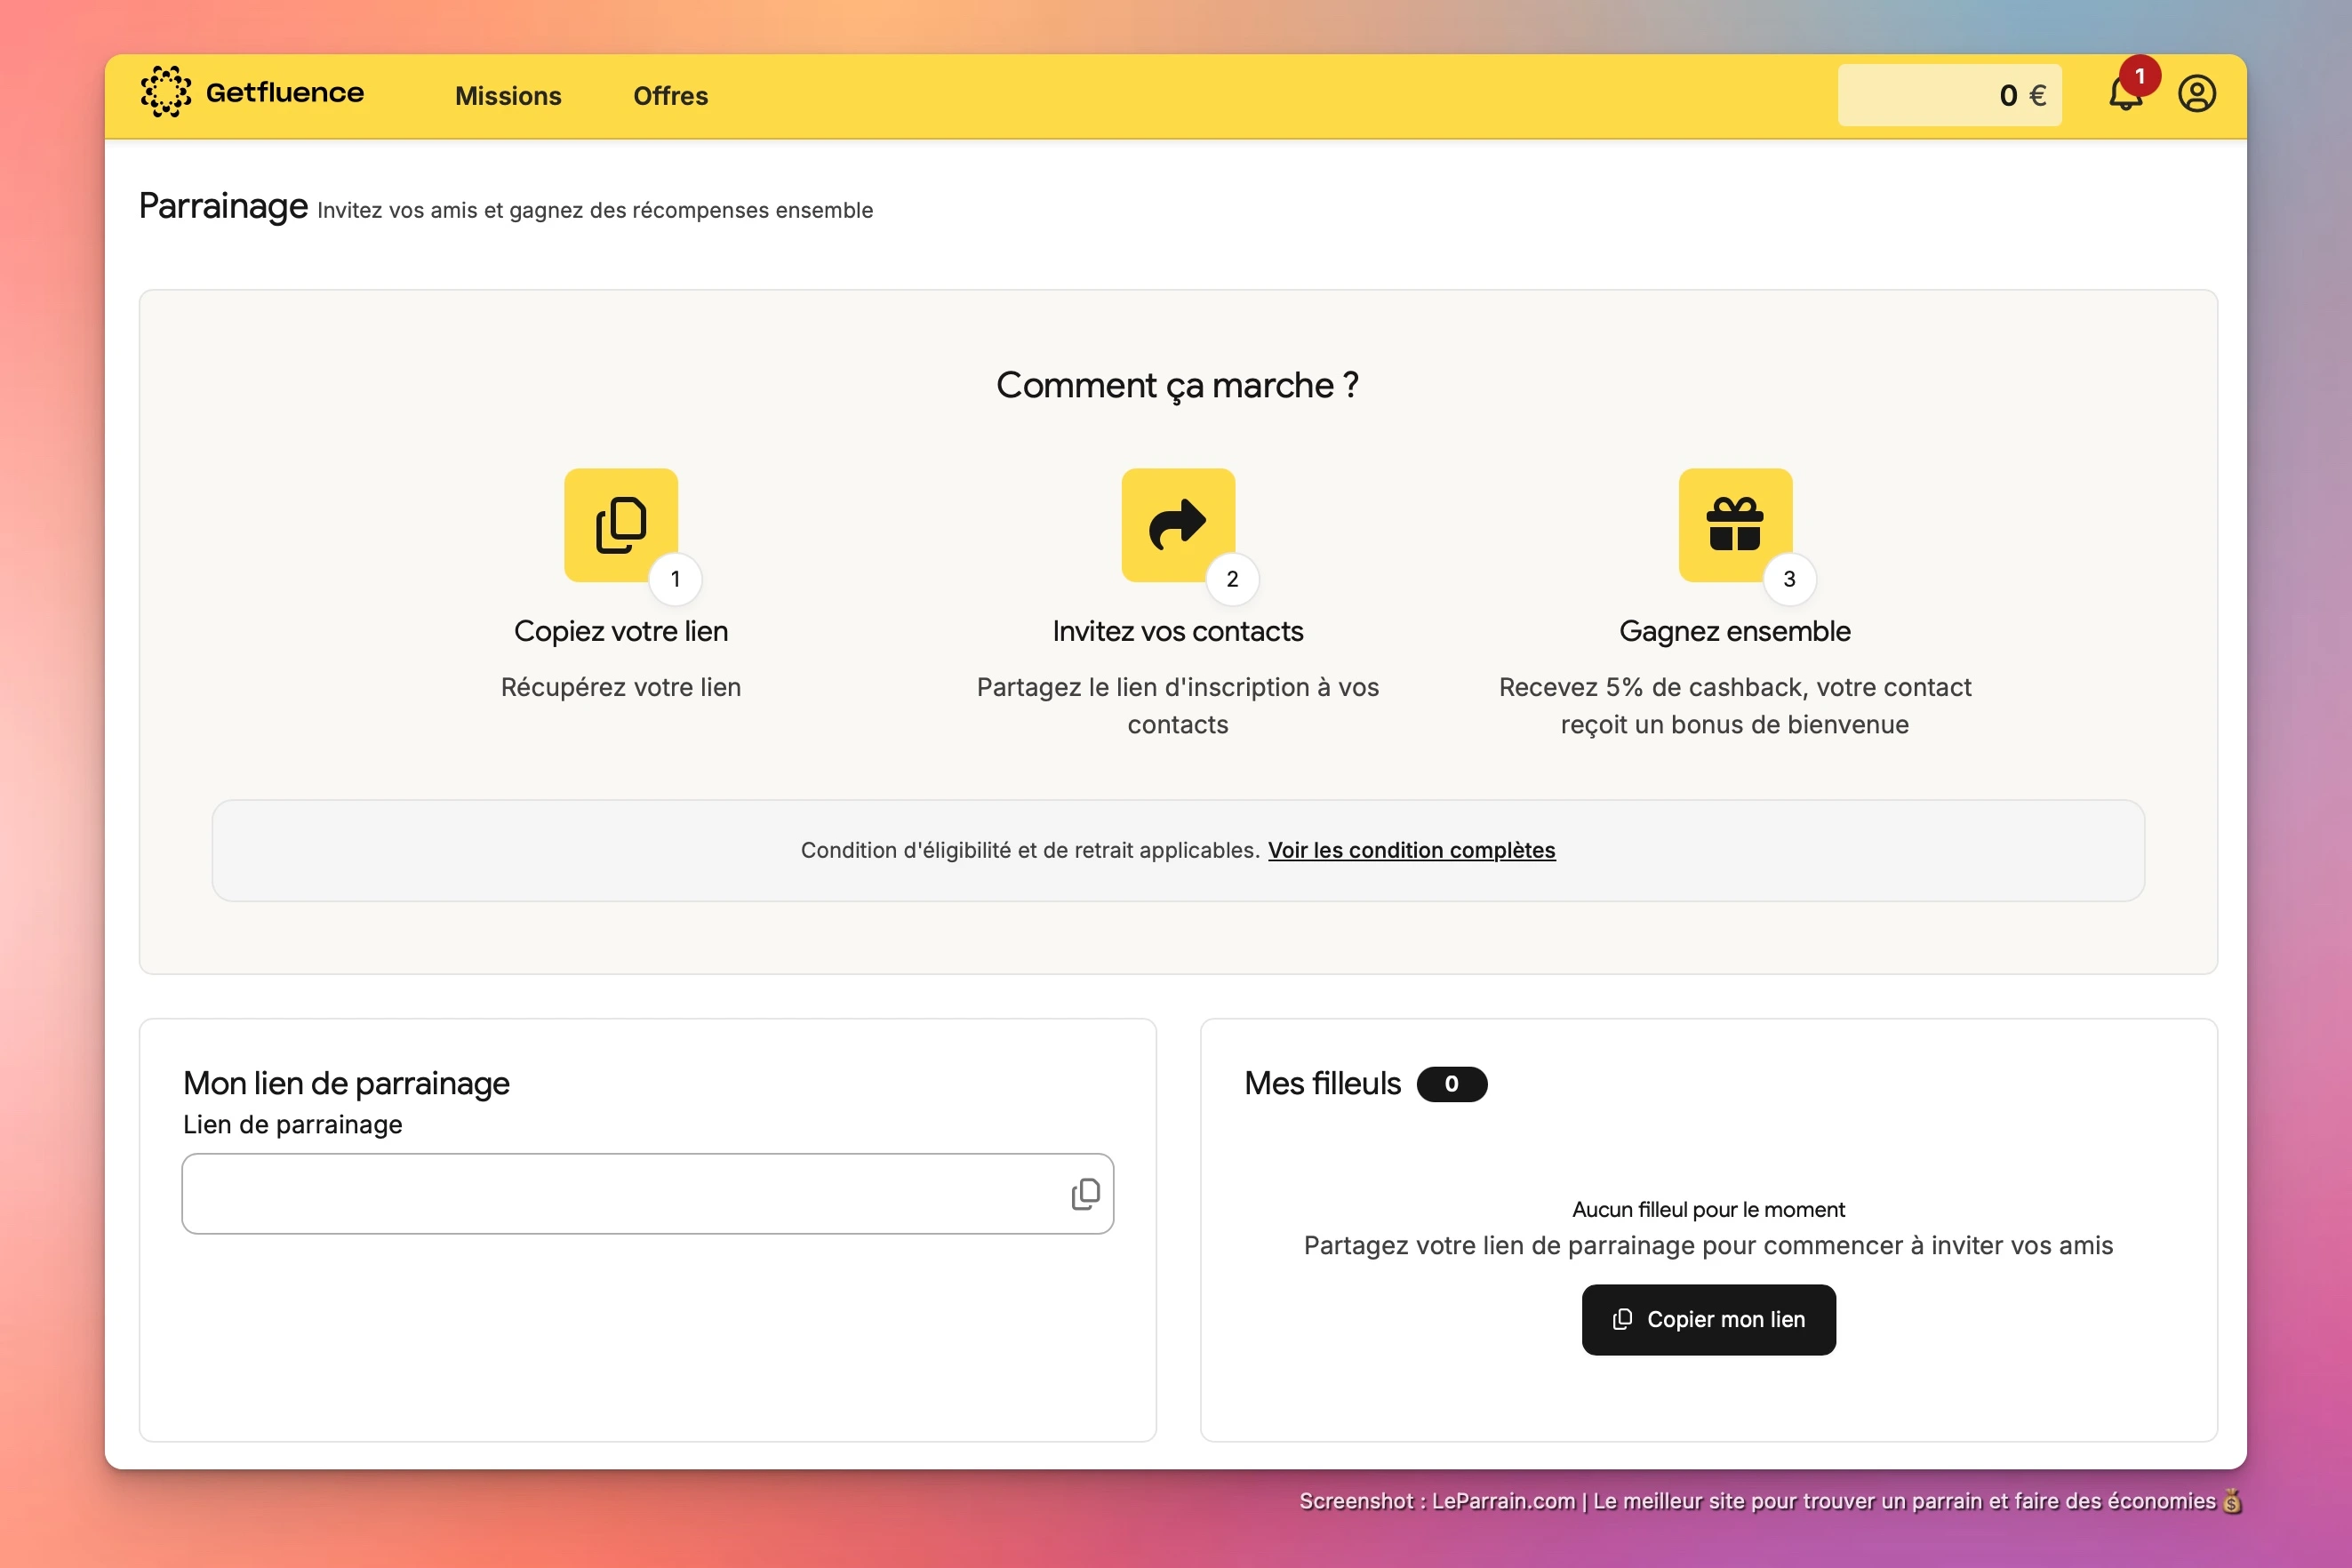The height and width of the screenshot is (1568, 2352).
Task: Click the Mes filleuls counter badge showing 0
Action: 1452,1084
